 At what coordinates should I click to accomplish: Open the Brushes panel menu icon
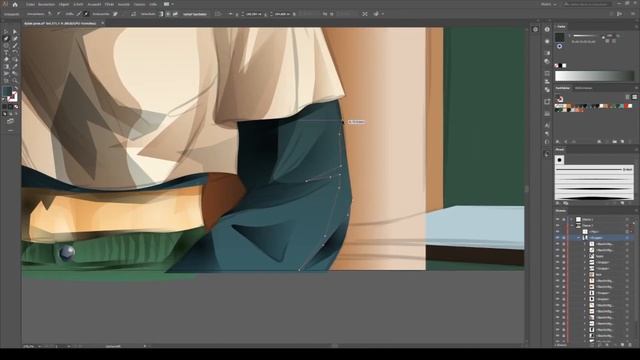[636, 150]
